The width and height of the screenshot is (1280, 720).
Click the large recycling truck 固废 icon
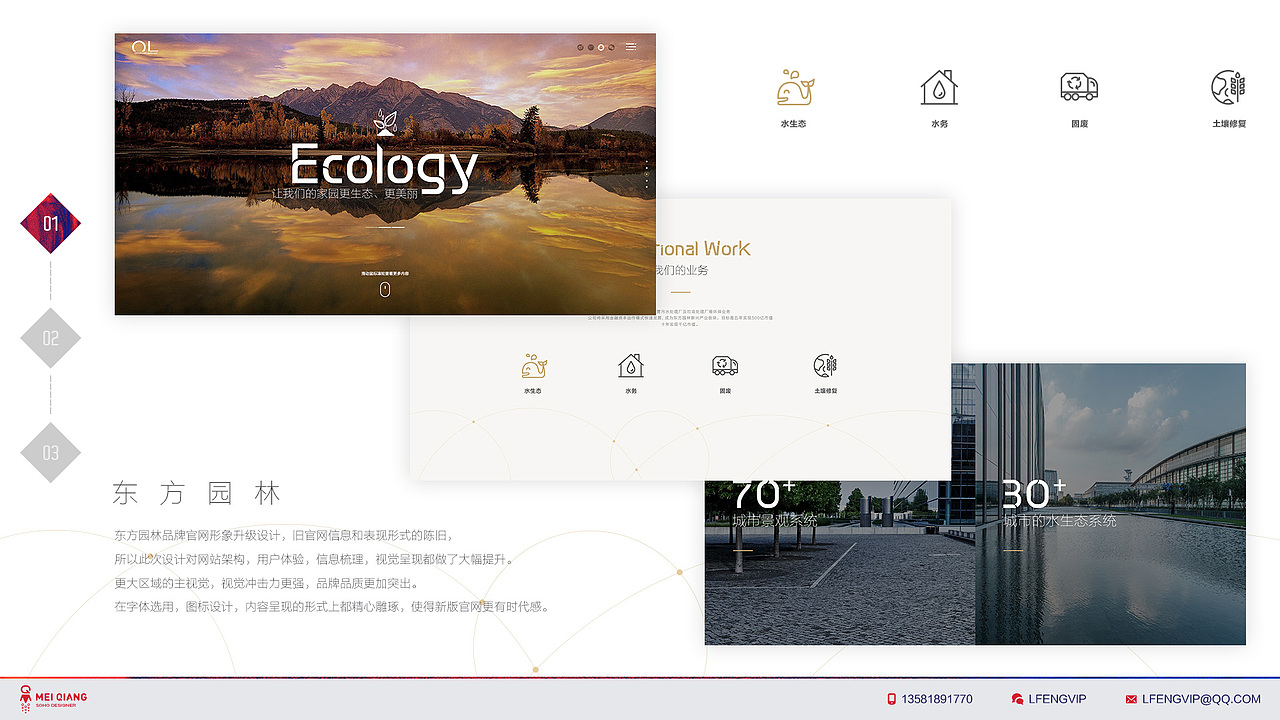point(1079,87)
